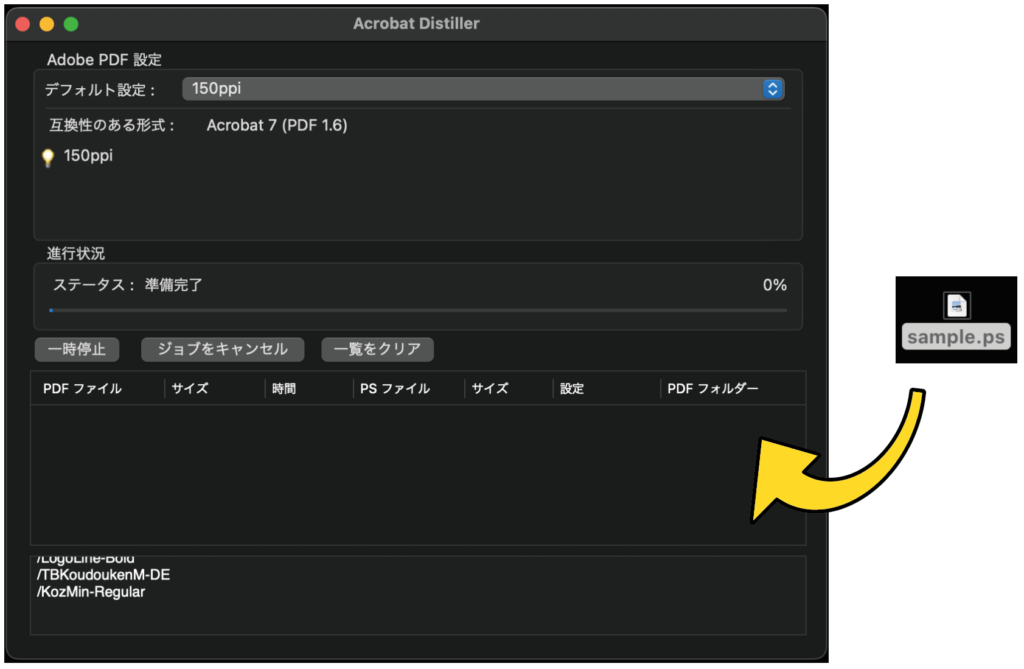Select the sample.ps file icon

(x=957, y=305)
